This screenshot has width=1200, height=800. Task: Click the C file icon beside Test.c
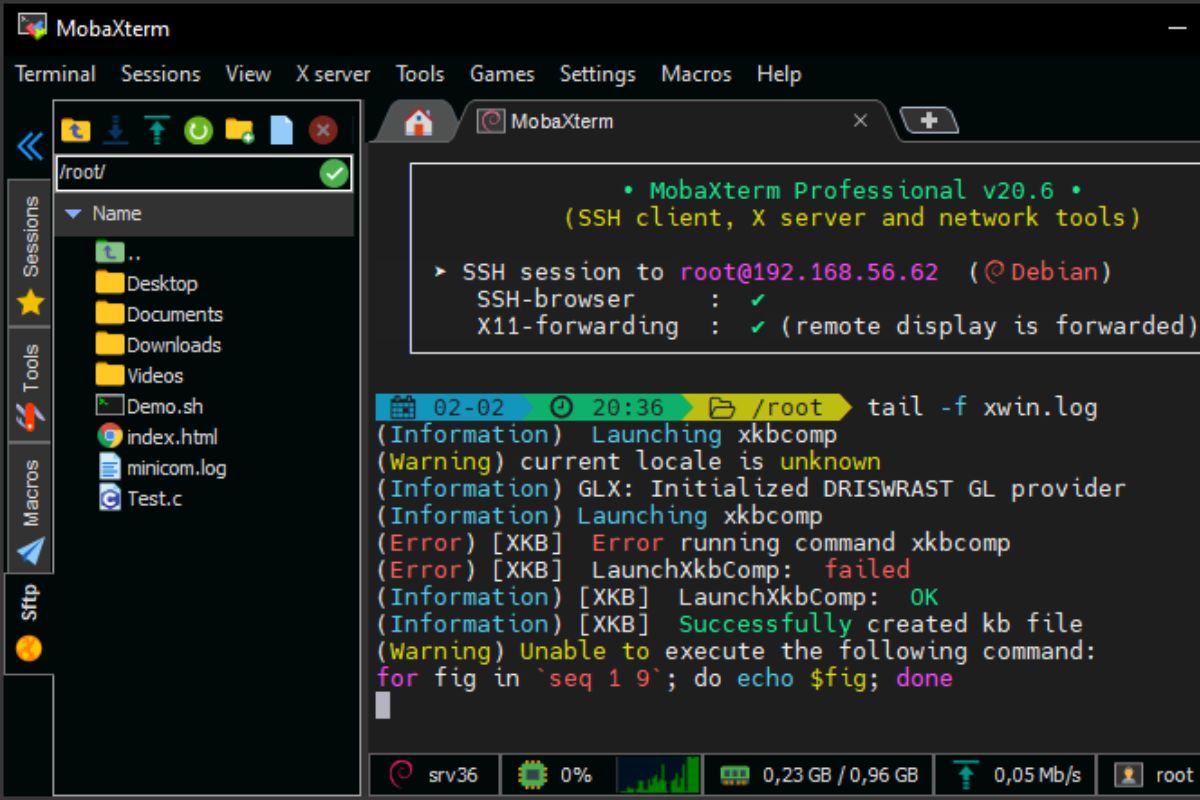110,497
